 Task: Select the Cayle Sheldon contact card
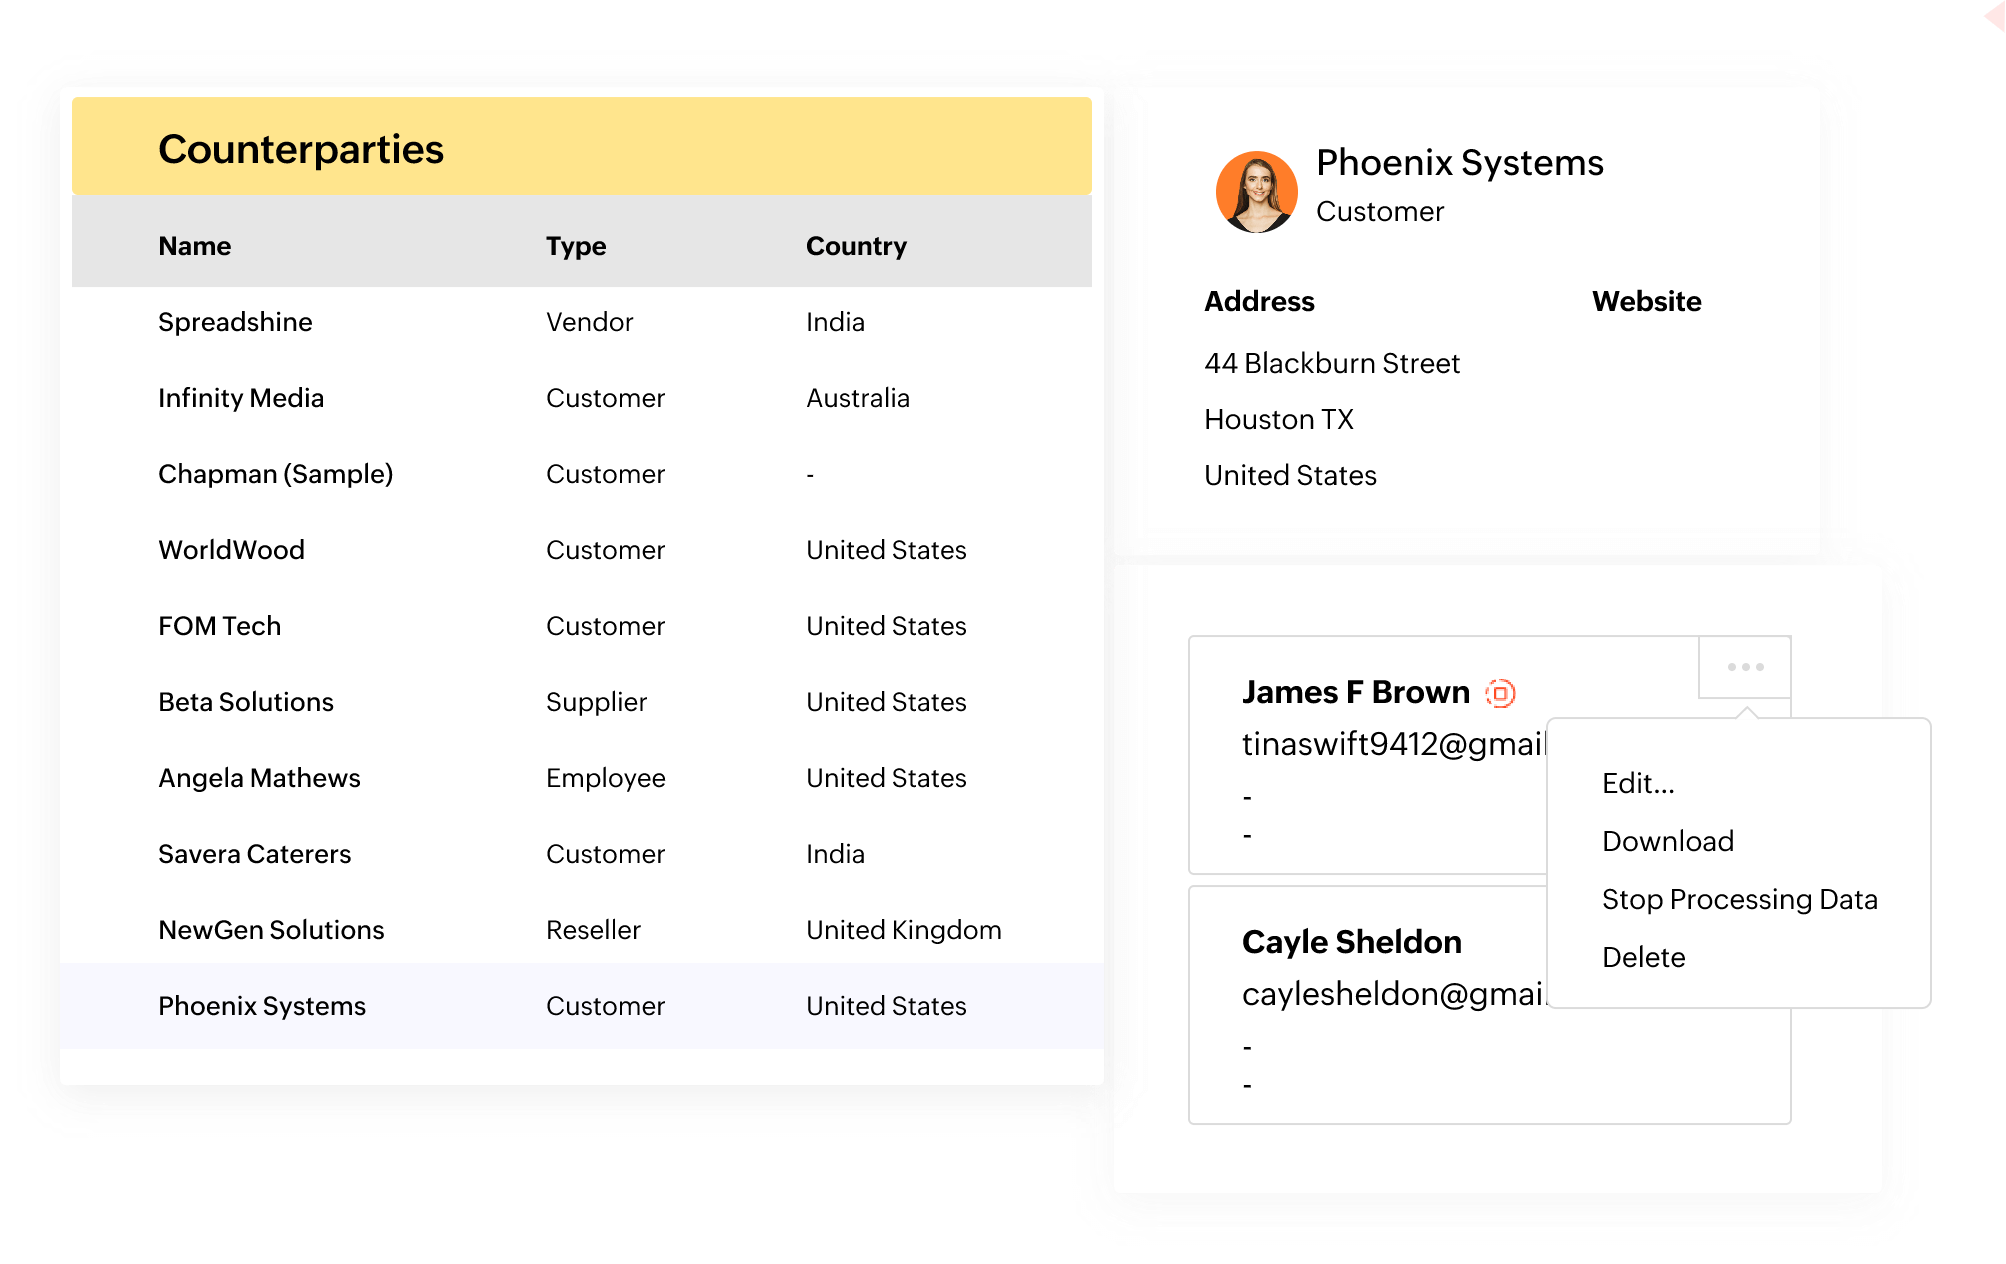[x=1352, y=941]
